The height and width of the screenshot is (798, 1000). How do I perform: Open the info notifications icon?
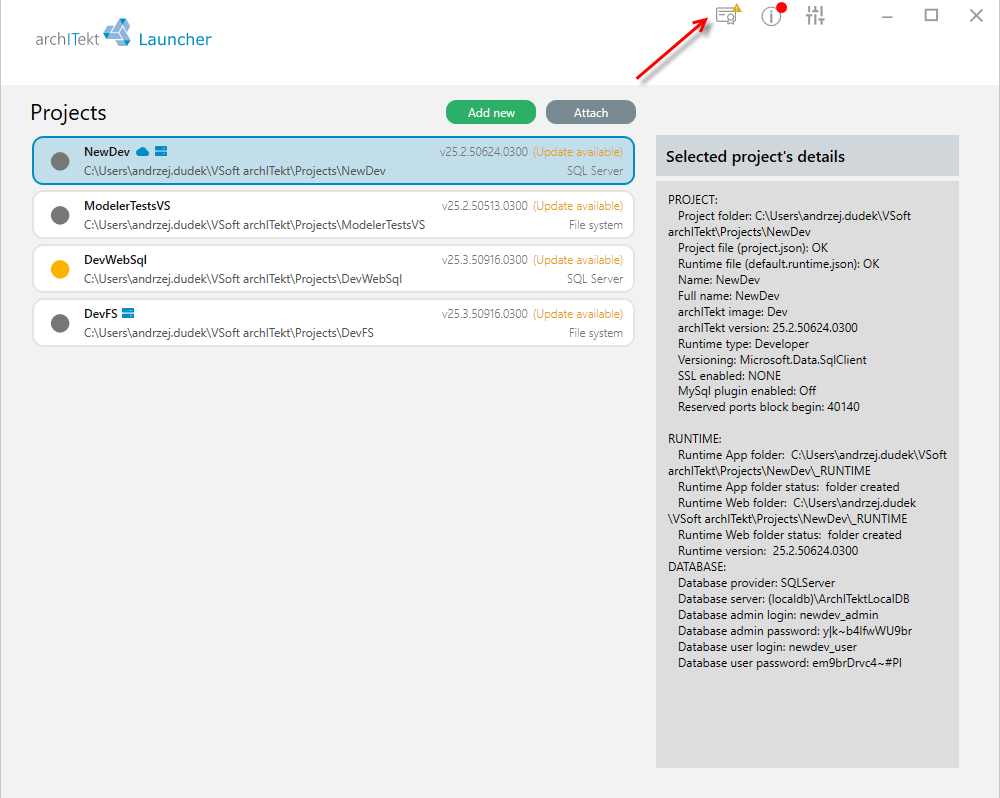click(773, 15)
